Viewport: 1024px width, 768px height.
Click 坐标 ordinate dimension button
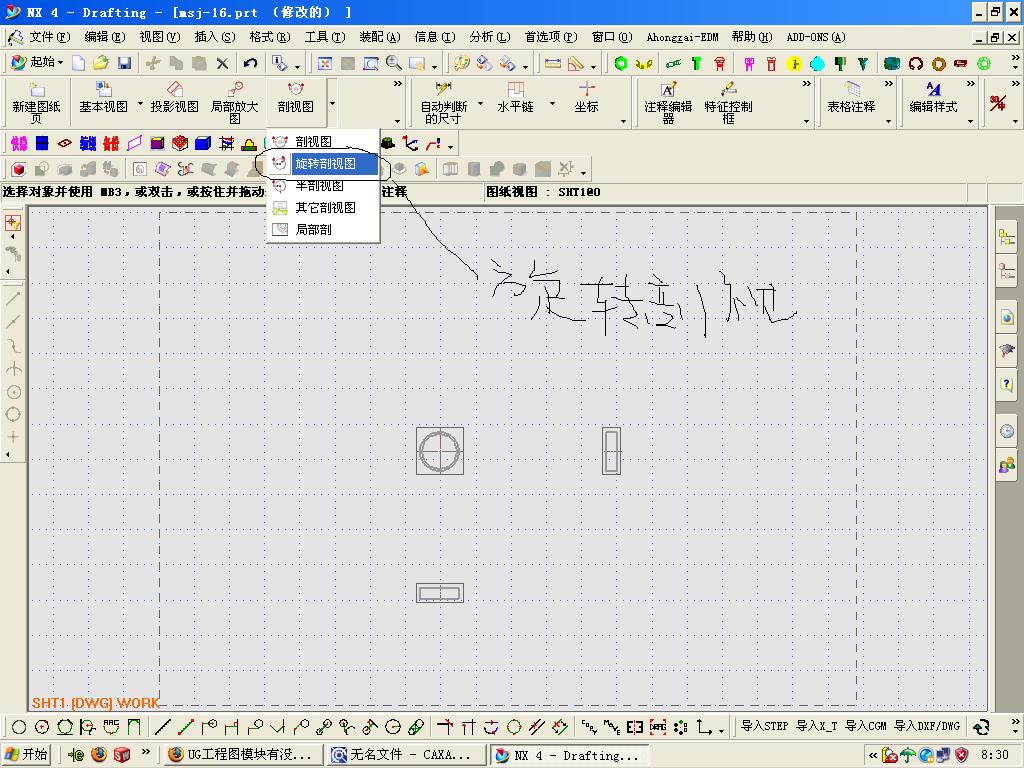586,98
